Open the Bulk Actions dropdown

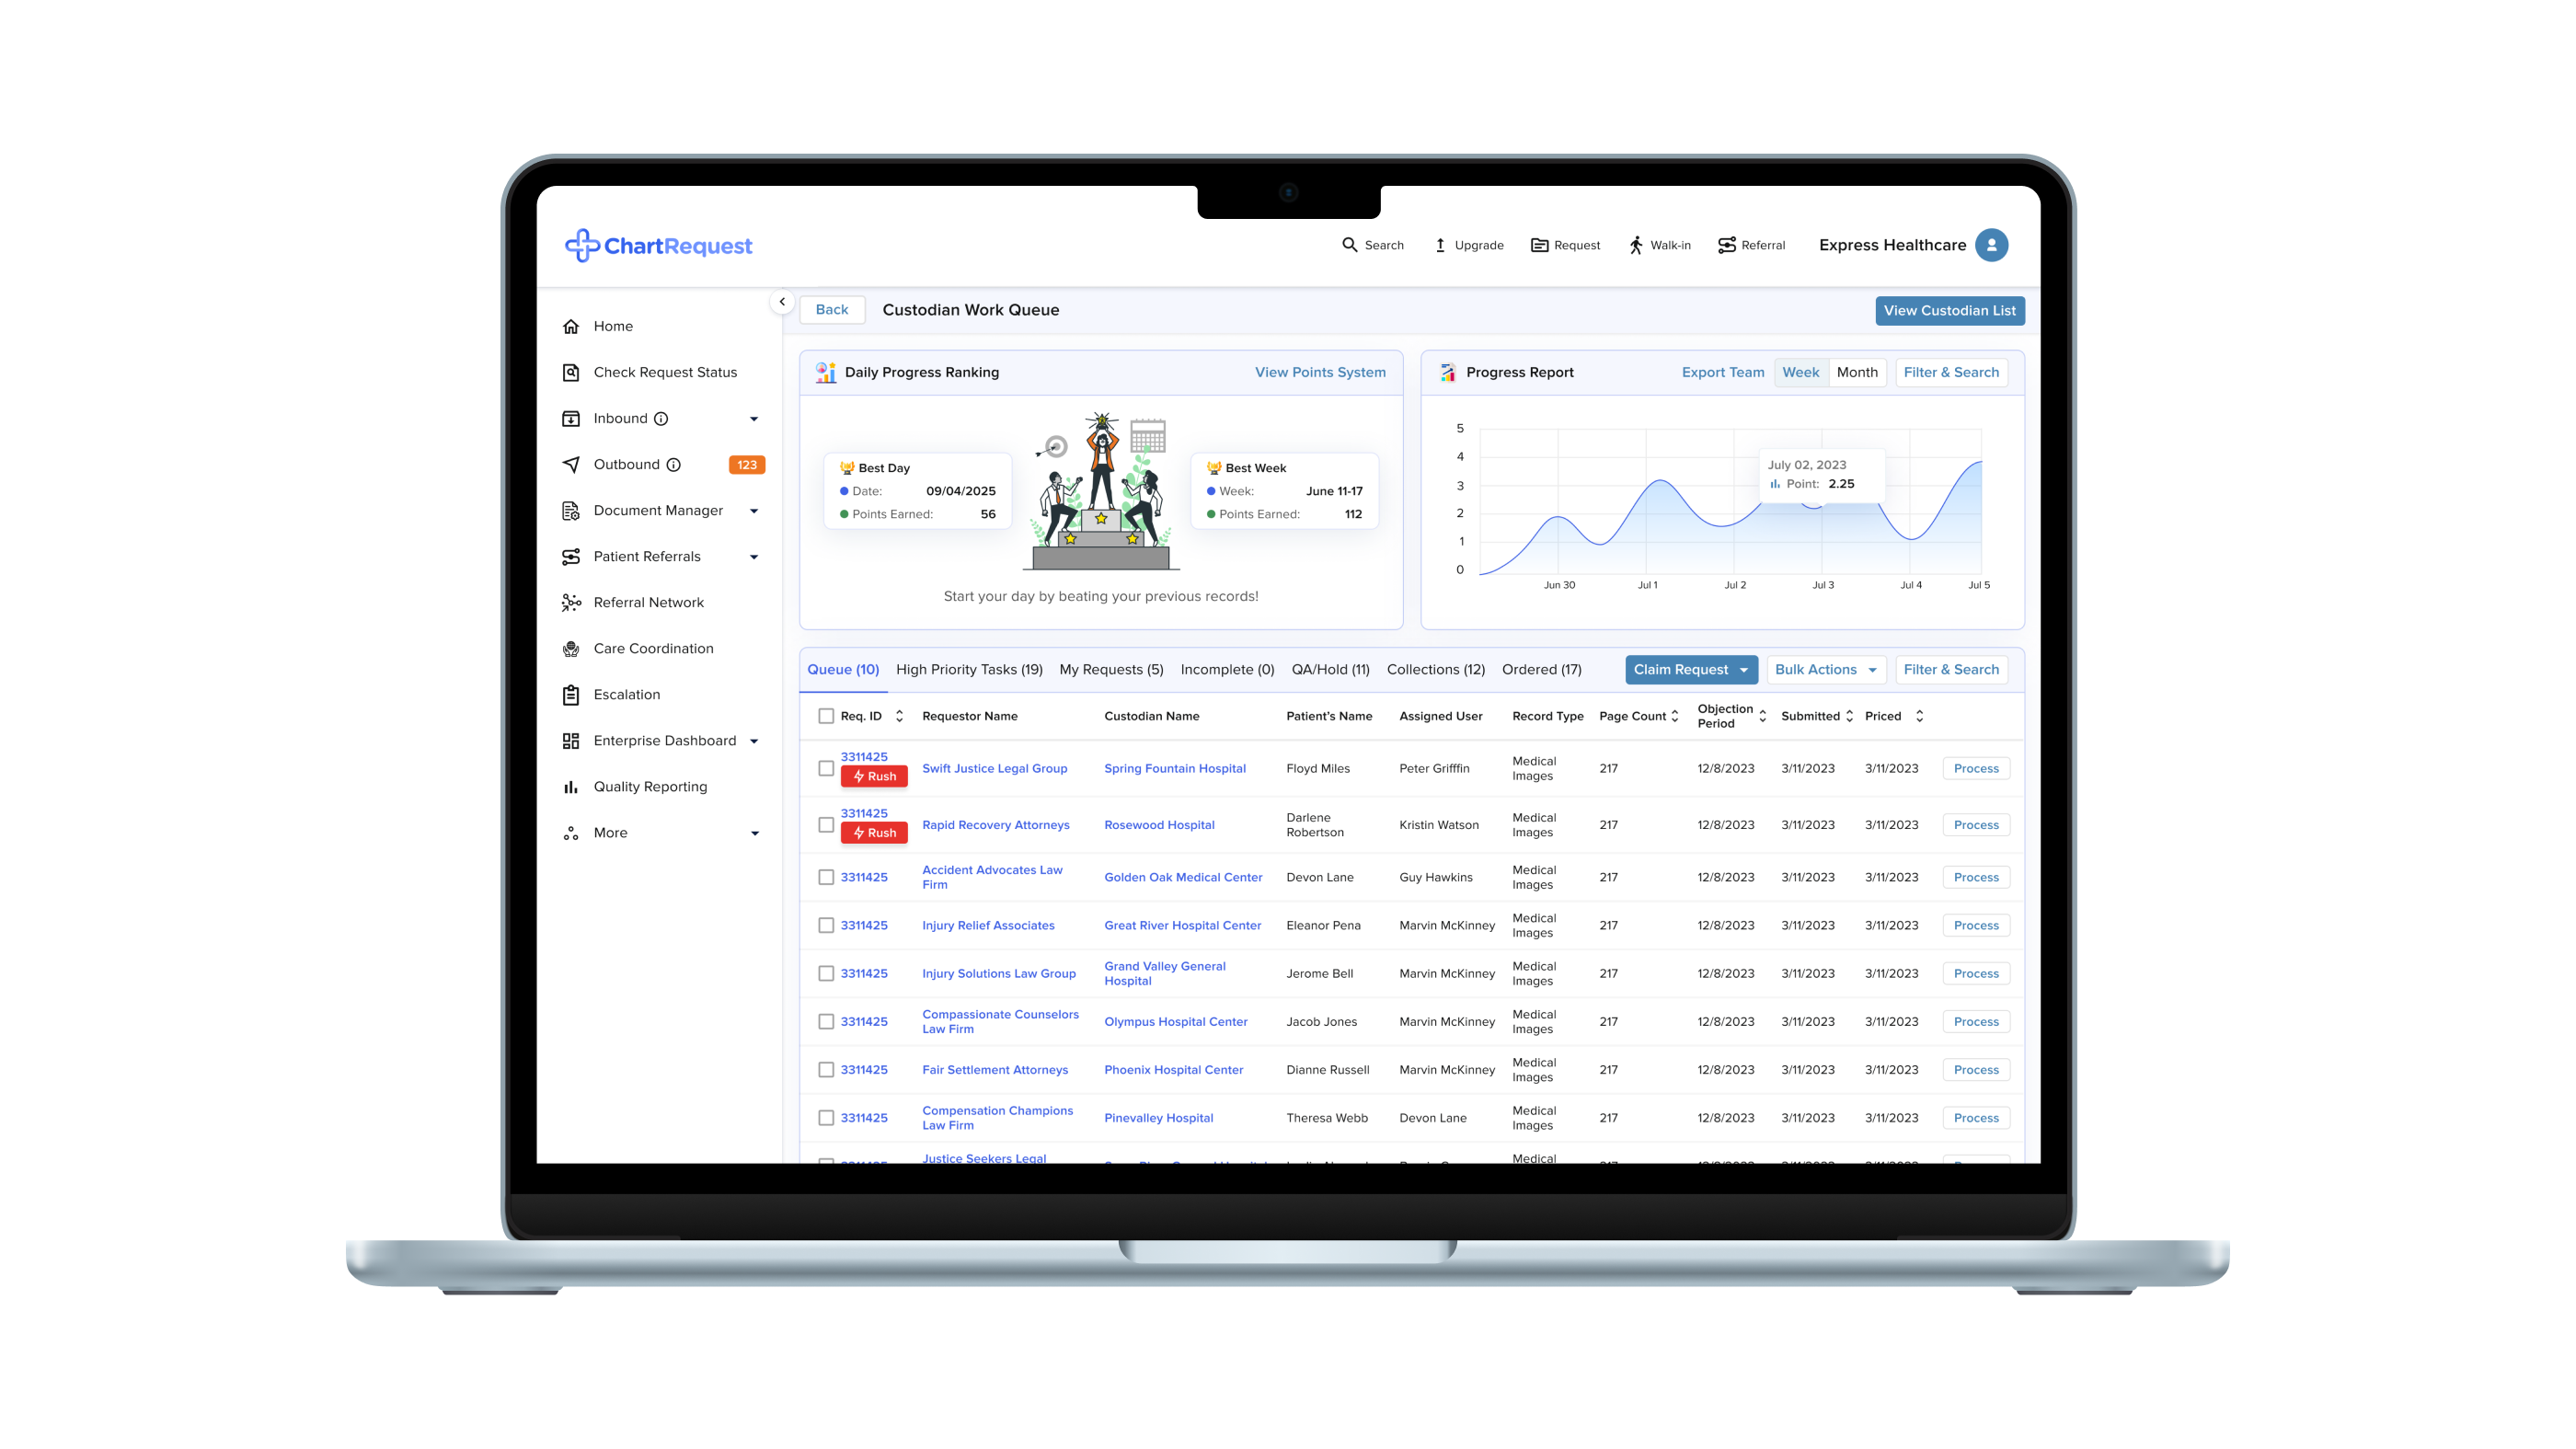[x=1825, y=670]
